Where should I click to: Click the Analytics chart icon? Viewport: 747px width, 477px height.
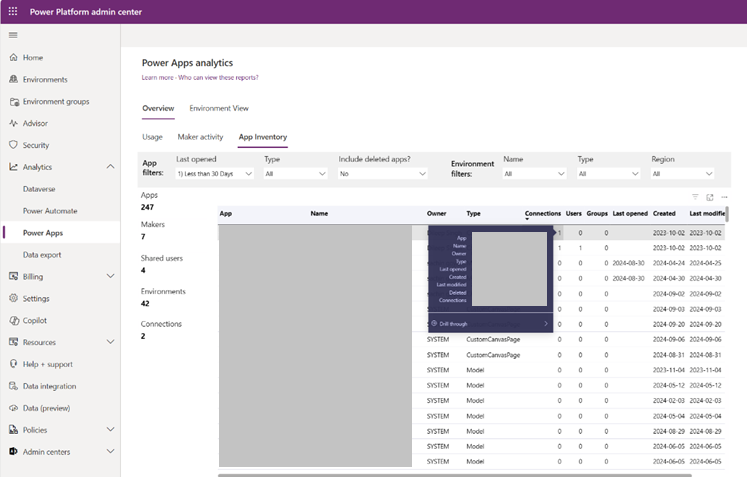click(13, 167)
